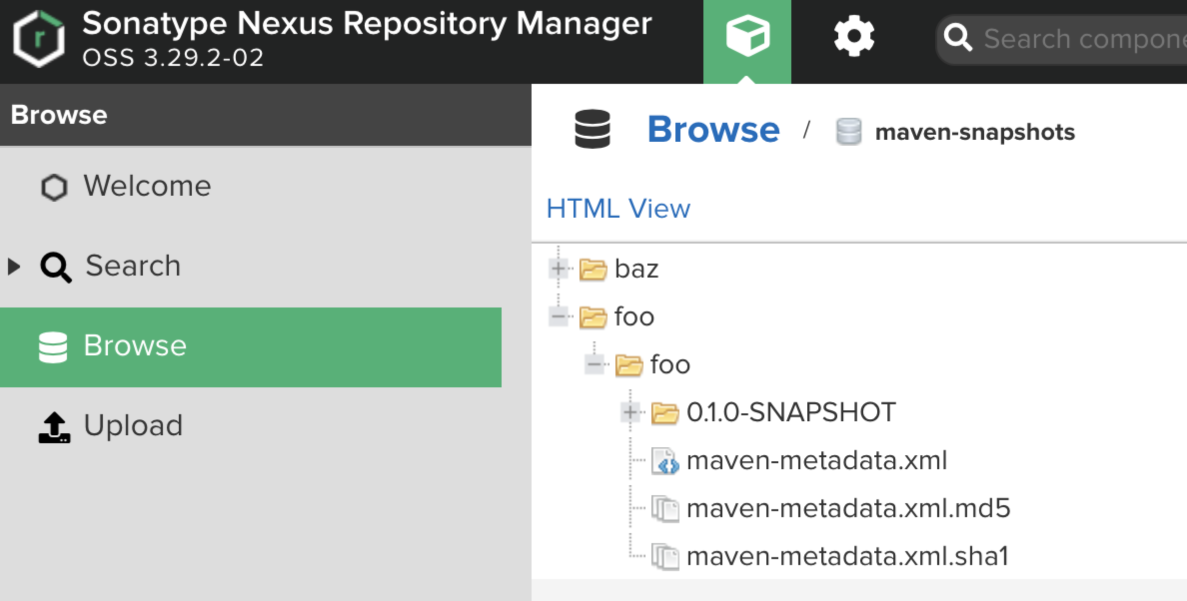Viewport: 1187px width, 601px height.
Task: Click the Browse breadcrumb link
Action: click(x=713, y=130)
